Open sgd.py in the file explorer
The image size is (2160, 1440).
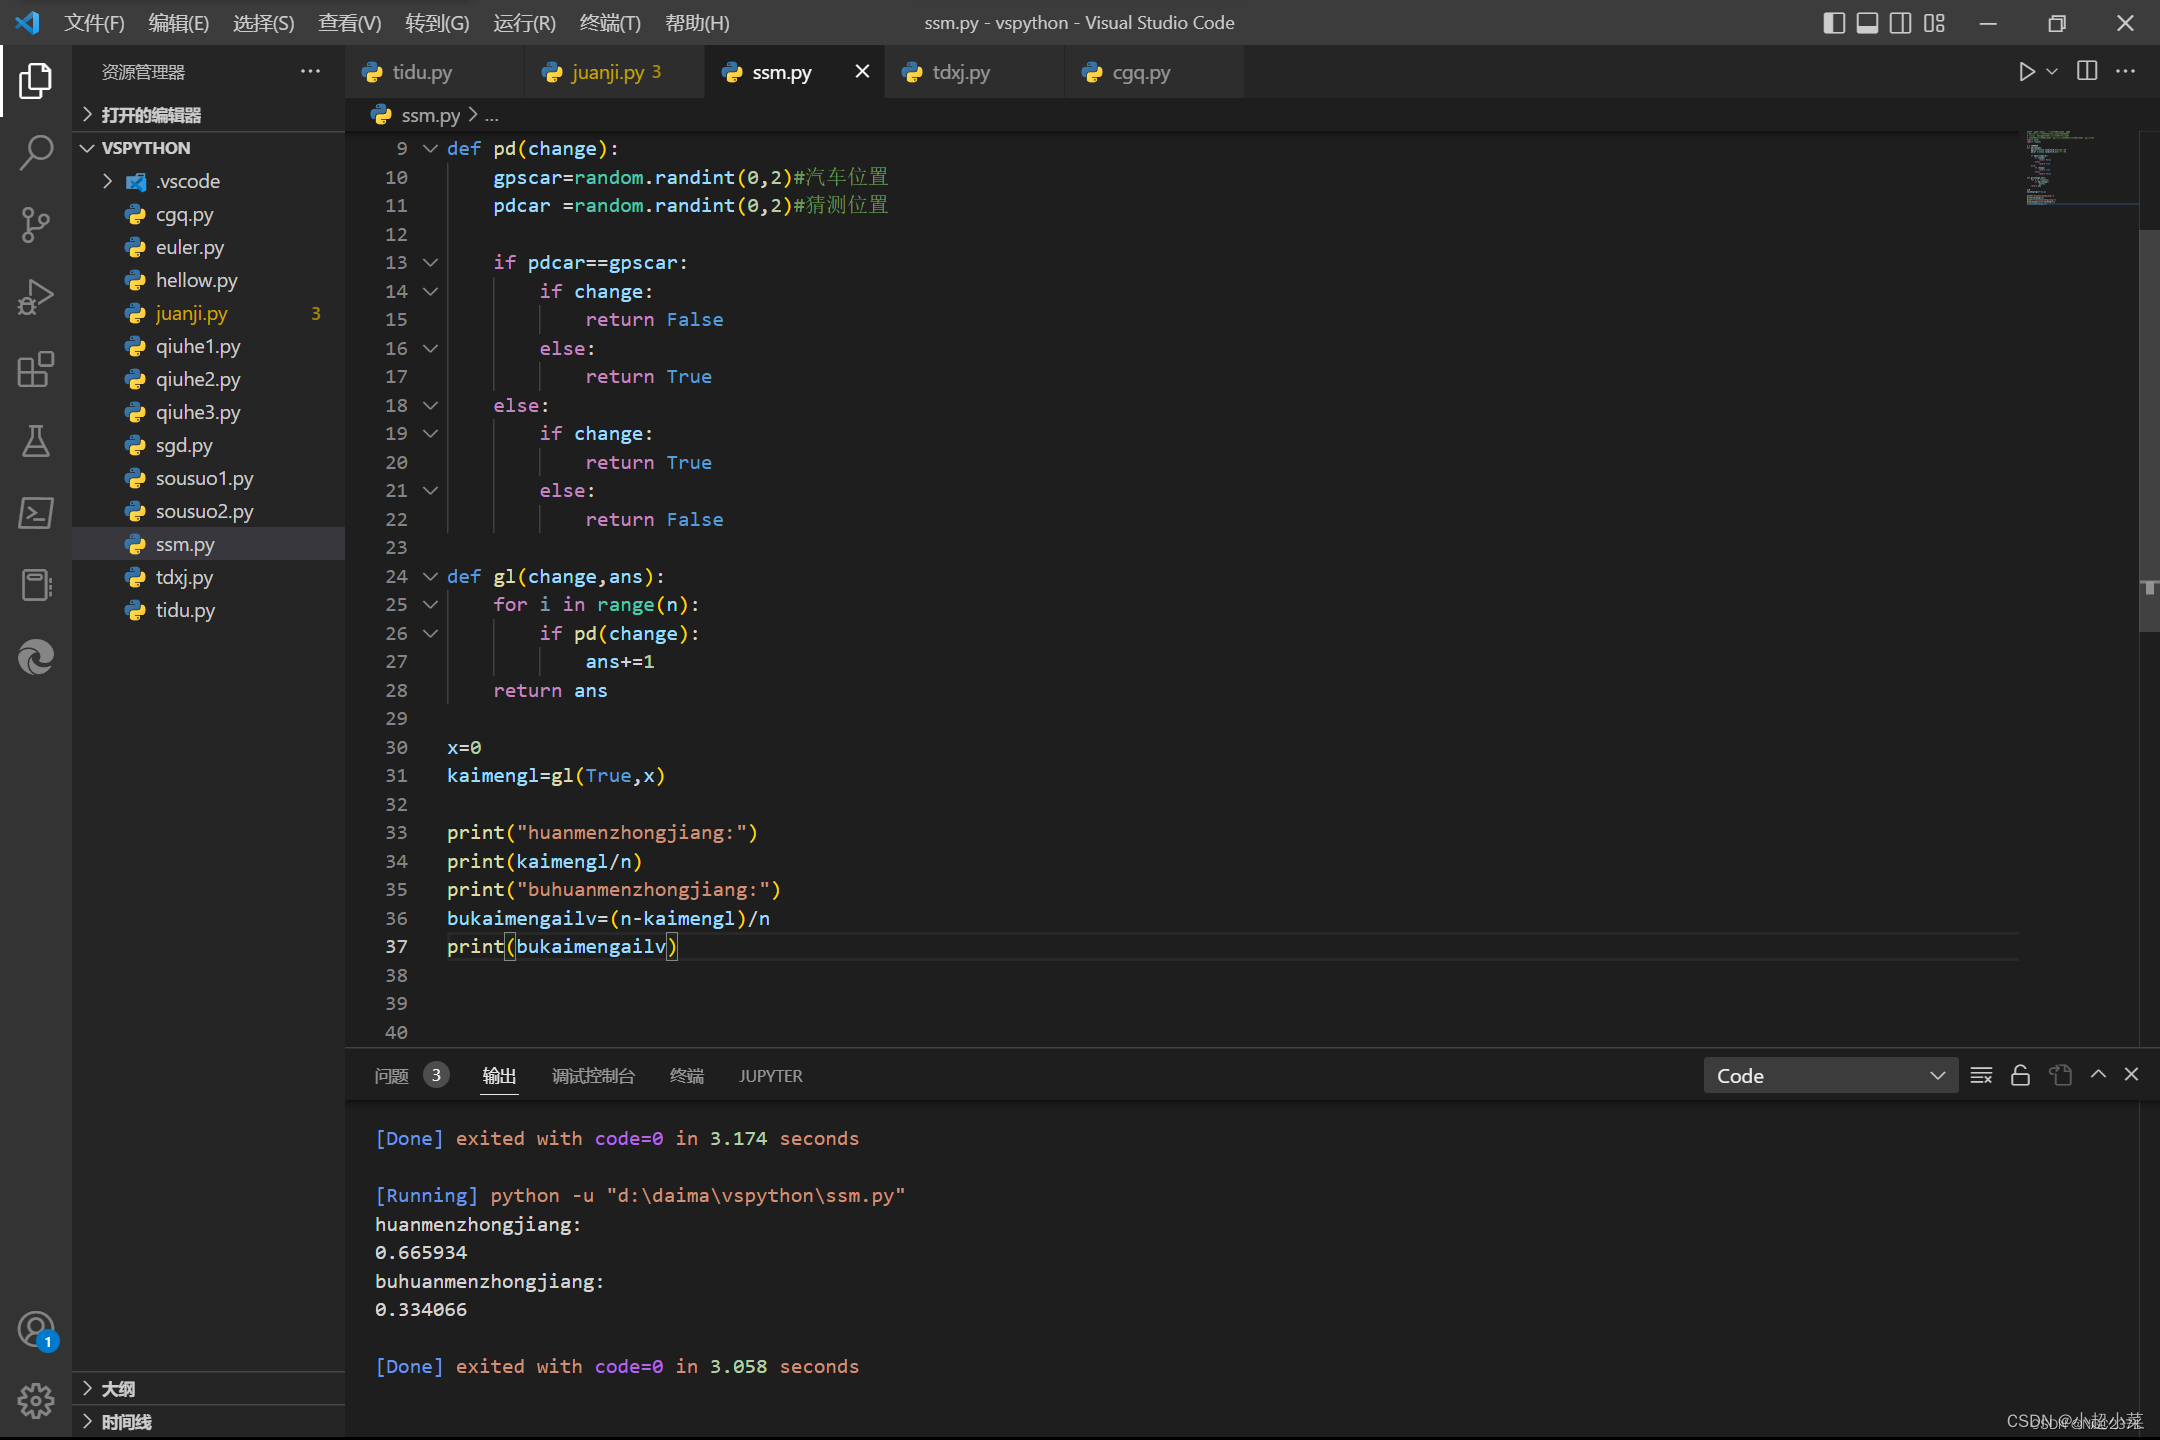point(209,445)
